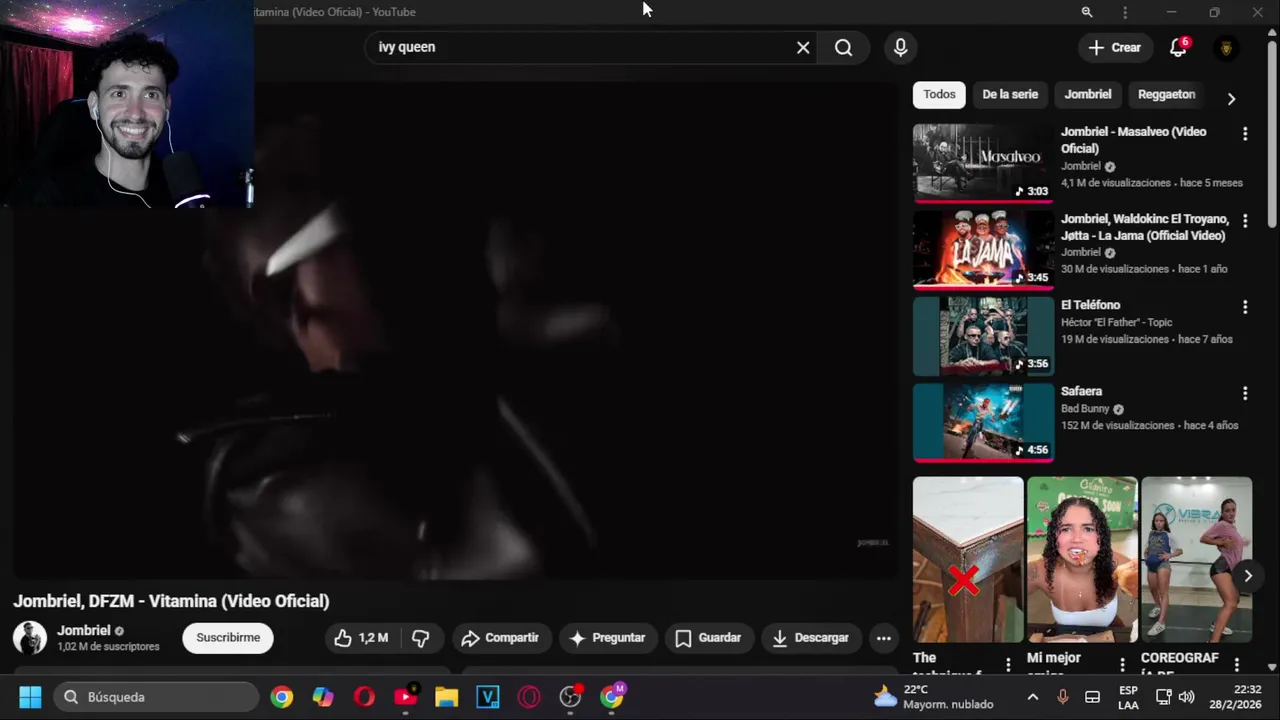Clear the search box with the X
1280x720 pixels.
coord(803,47)
